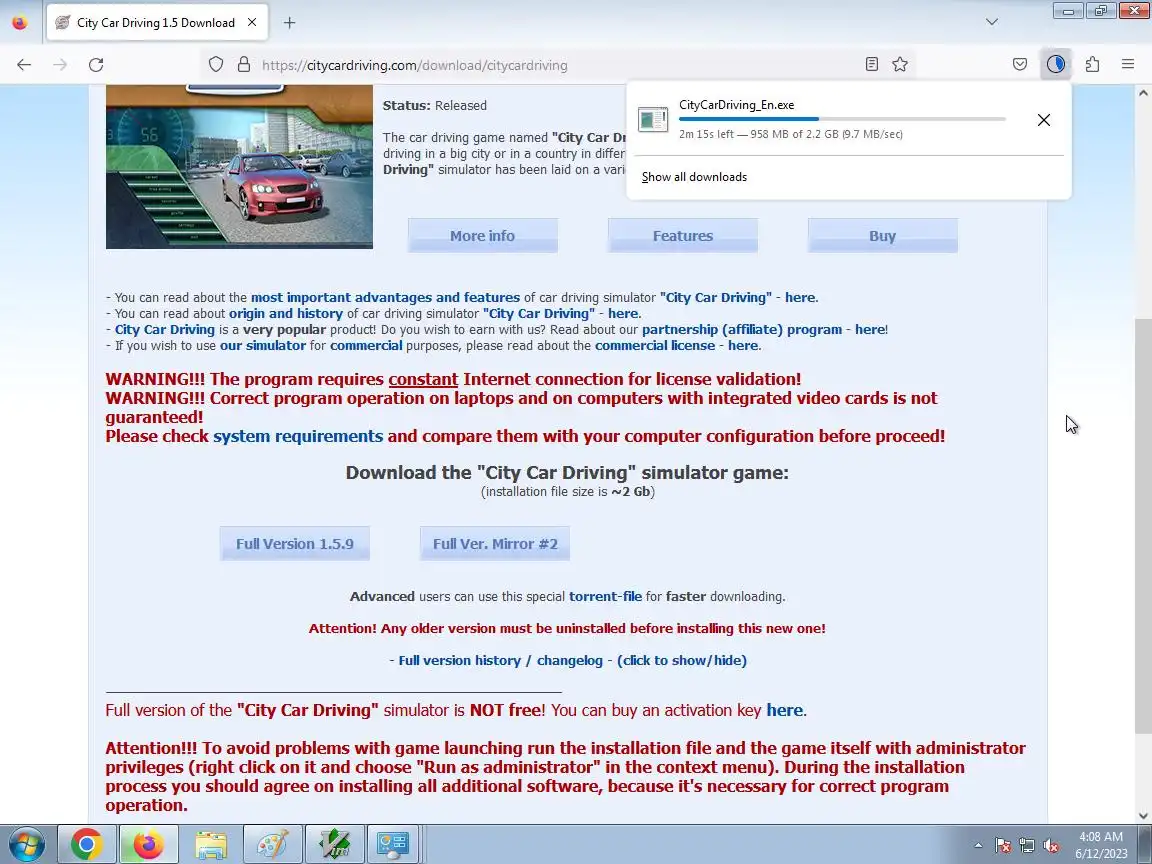1152x864 pixels.
Task: Click the More info button
Action: pyautogui.click(x=483, y=236)
